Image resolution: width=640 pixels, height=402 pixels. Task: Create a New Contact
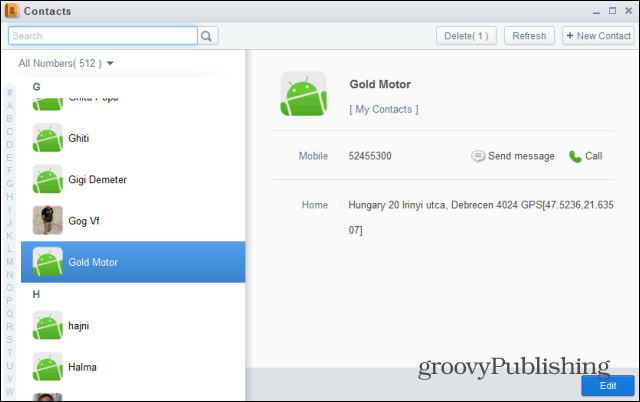click(x=598, y=36)
